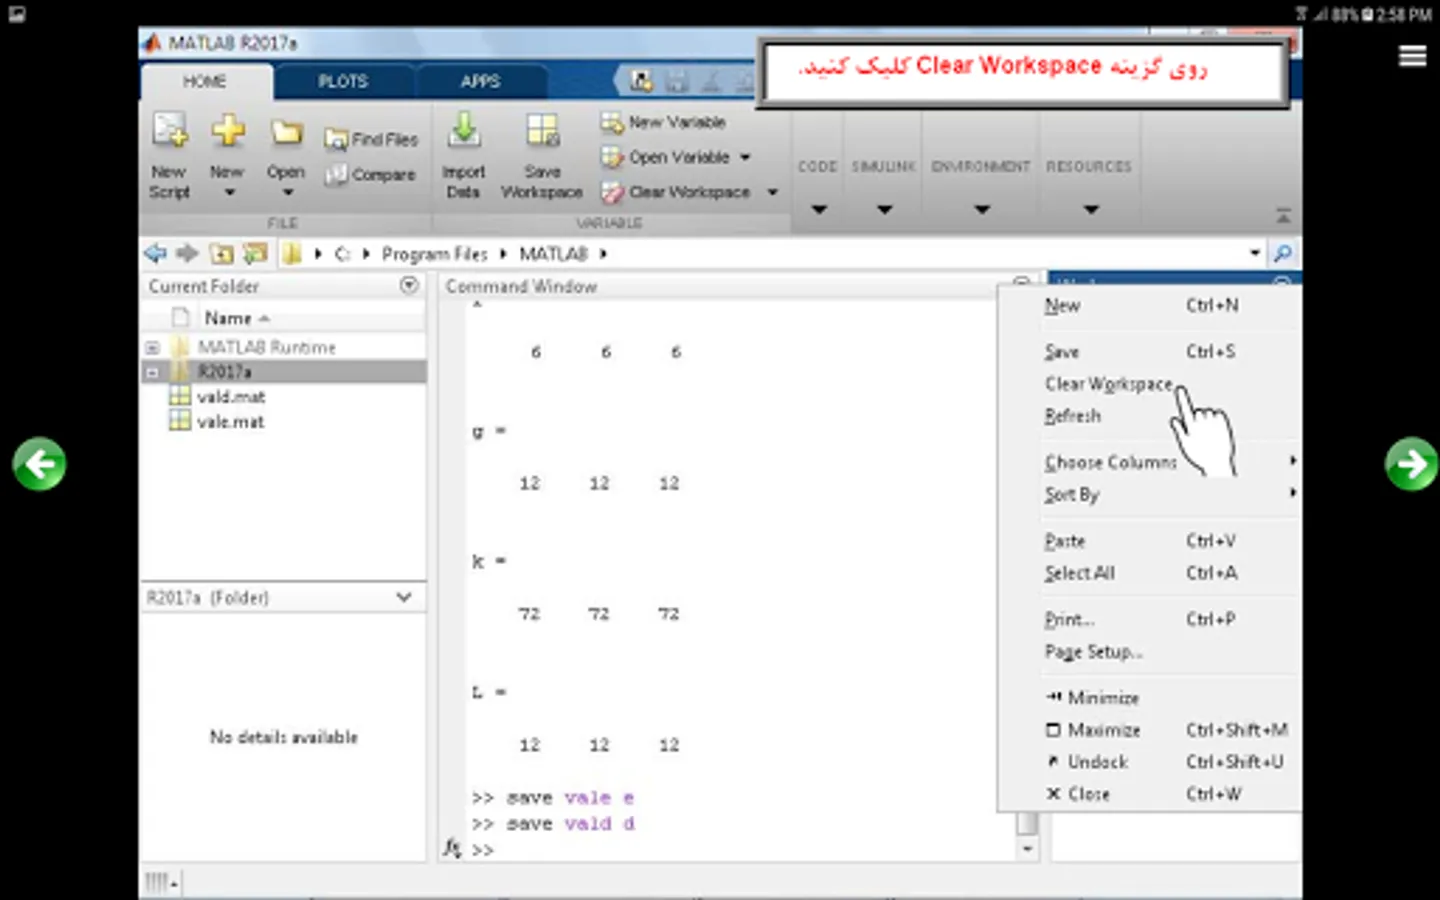Viewport: 1440px width, 900px height.
Task: Click the New Variable button
Action: (x=663, y=122)
